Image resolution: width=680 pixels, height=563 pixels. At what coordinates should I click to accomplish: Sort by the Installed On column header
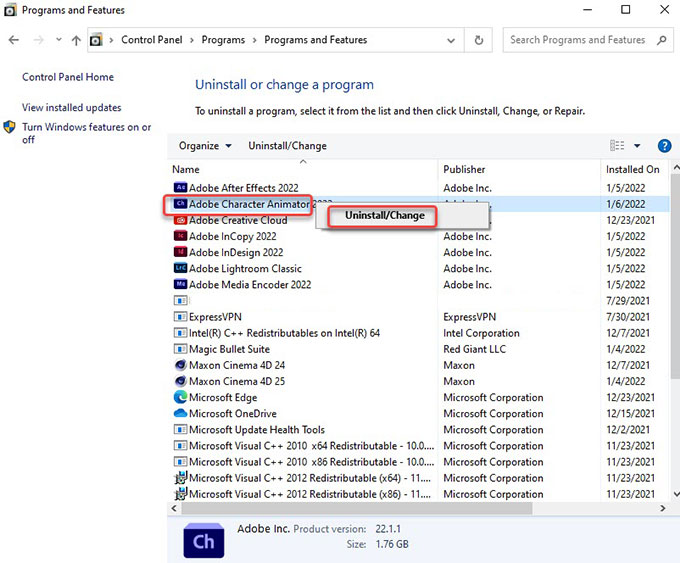point(633,169)
